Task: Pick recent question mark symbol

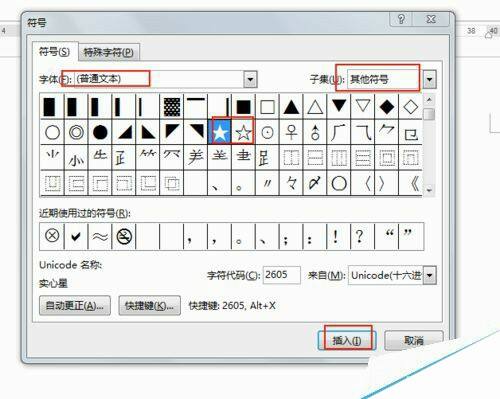Action: (x=360, y=236)
